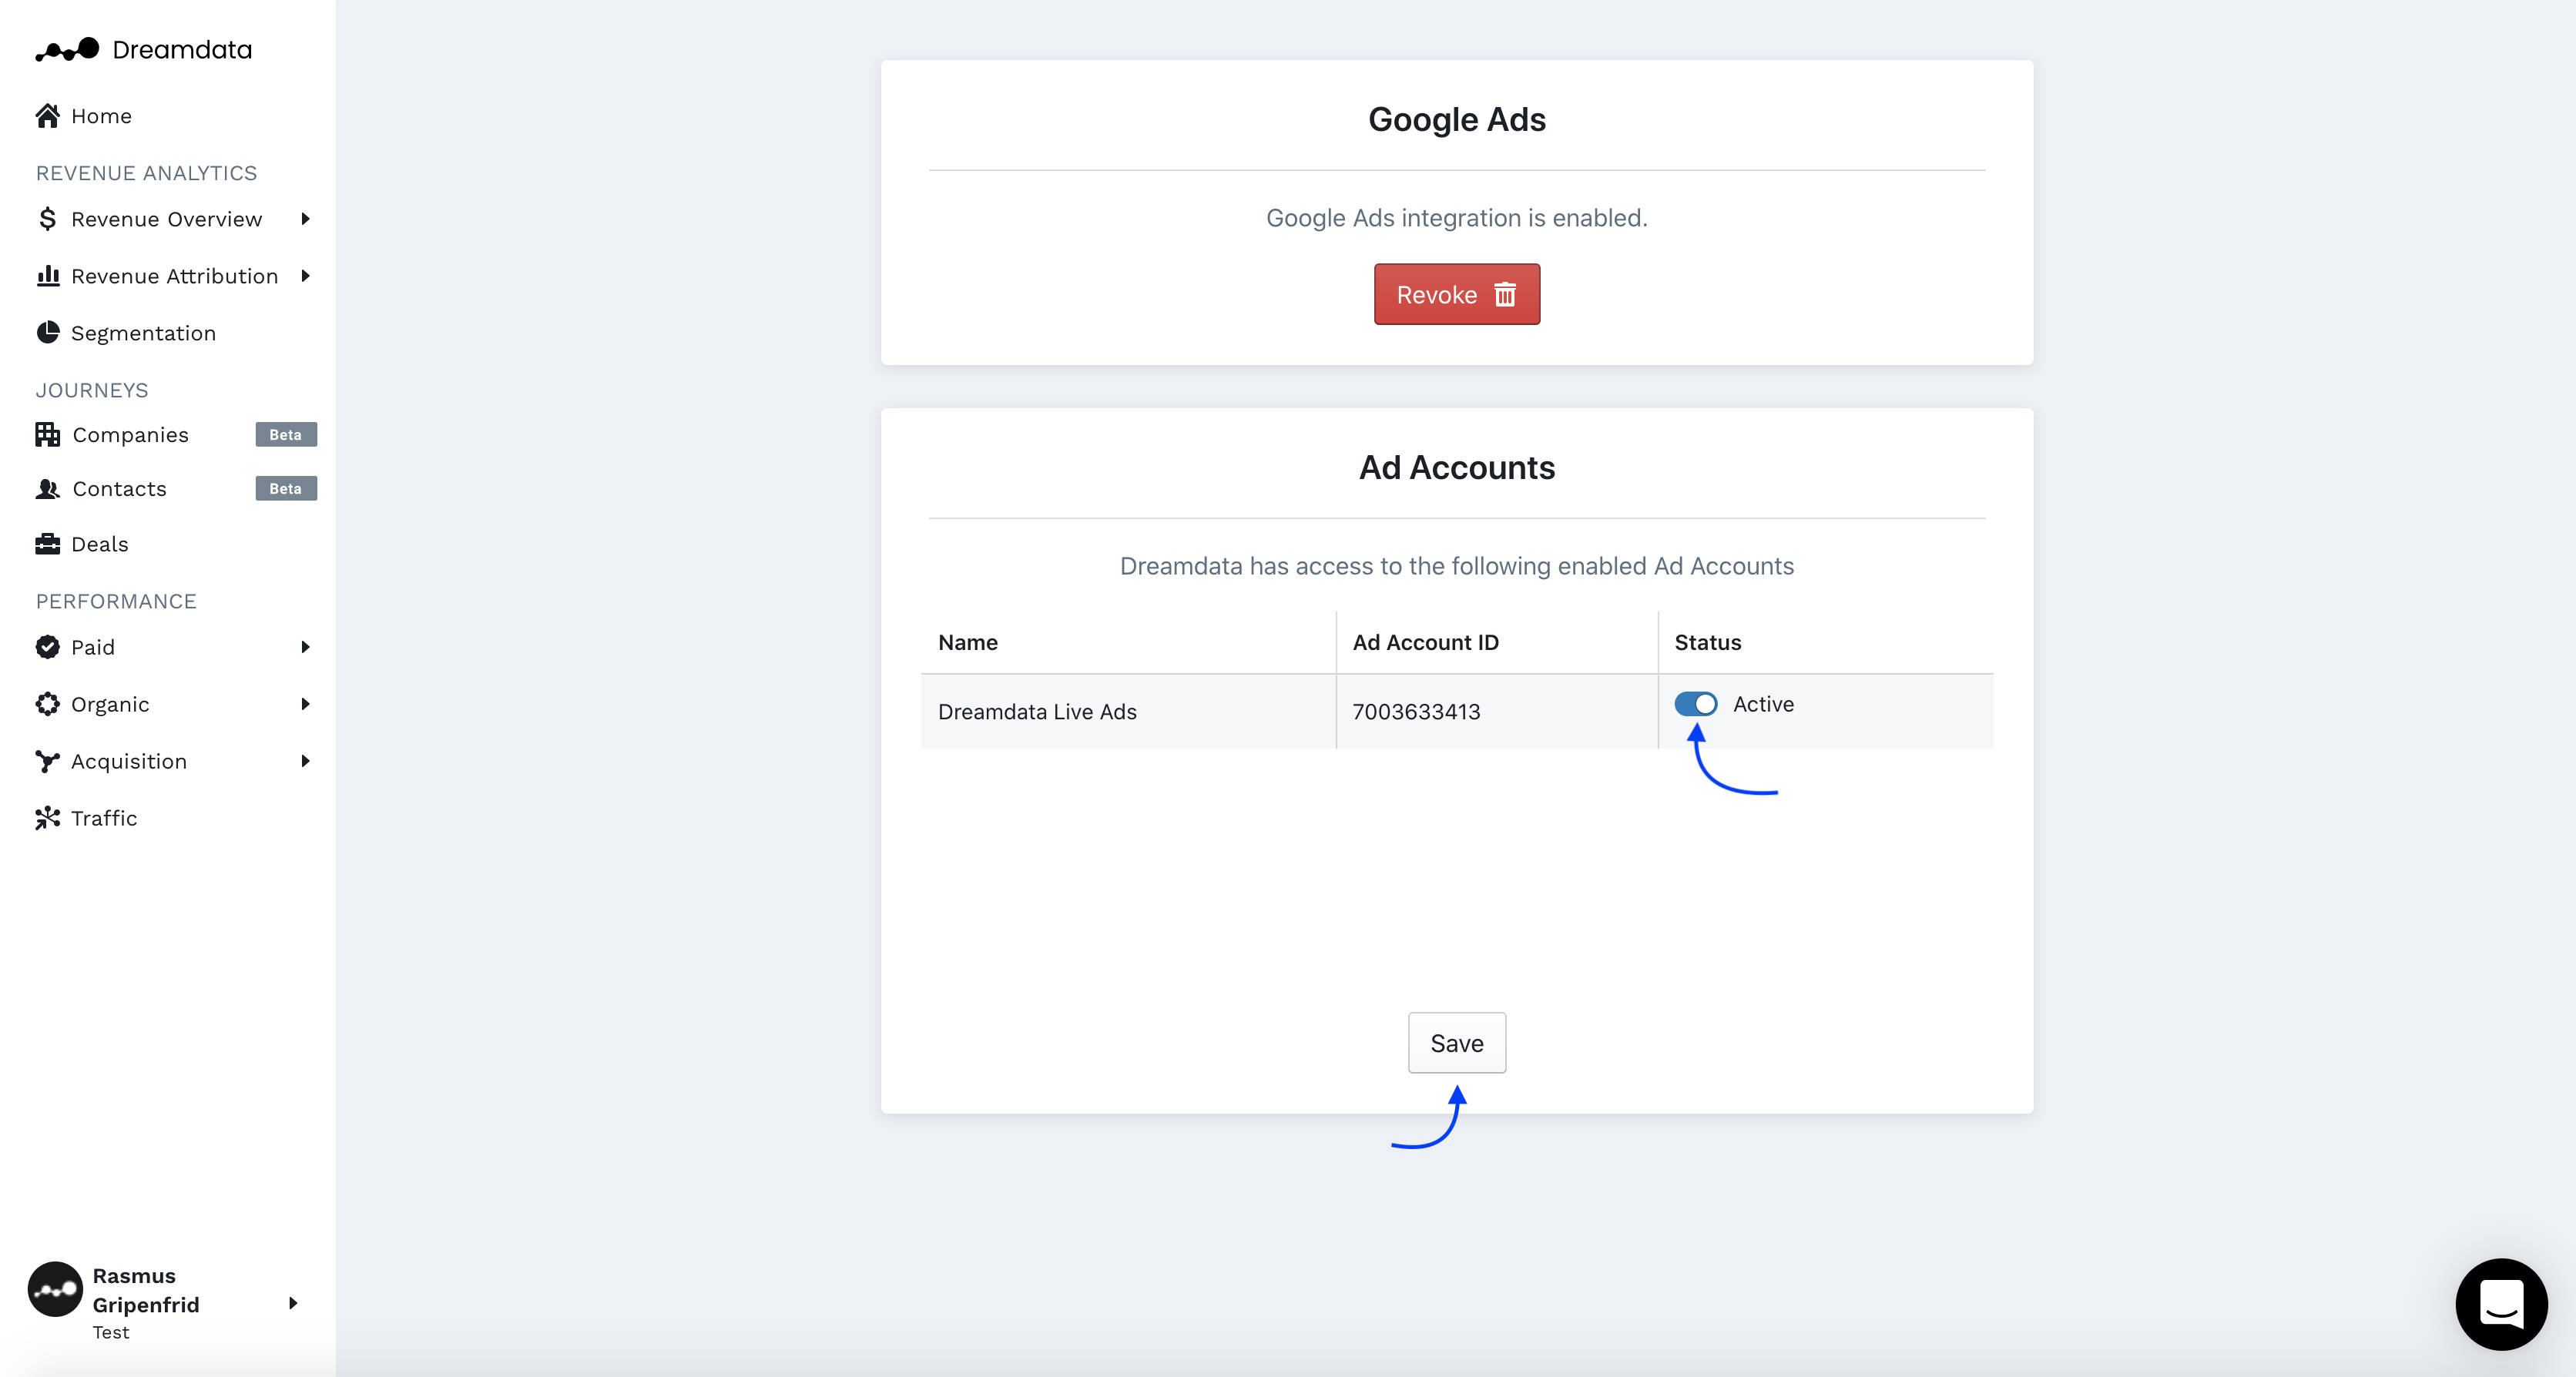Click the Companies building icon
Viewport: 2576px width, 1377px height.
tap(47, 434)
